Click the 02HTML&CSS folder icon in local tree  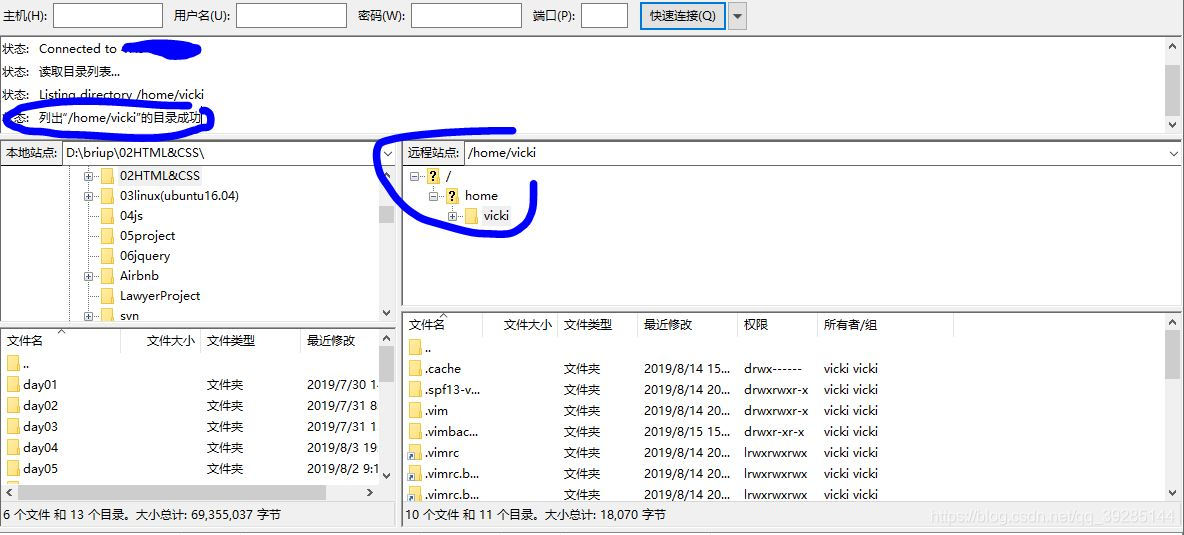pyautogui.click(x=107, y=175)
